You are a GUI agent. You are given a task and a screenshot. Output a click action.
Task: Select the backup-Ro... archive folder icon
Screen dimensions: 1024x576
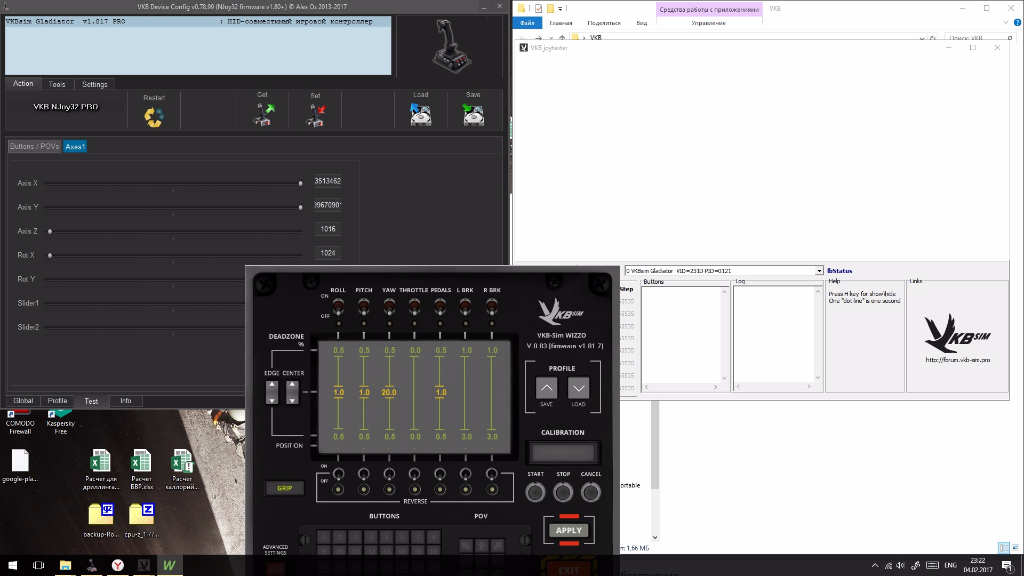tap(101, 520)
